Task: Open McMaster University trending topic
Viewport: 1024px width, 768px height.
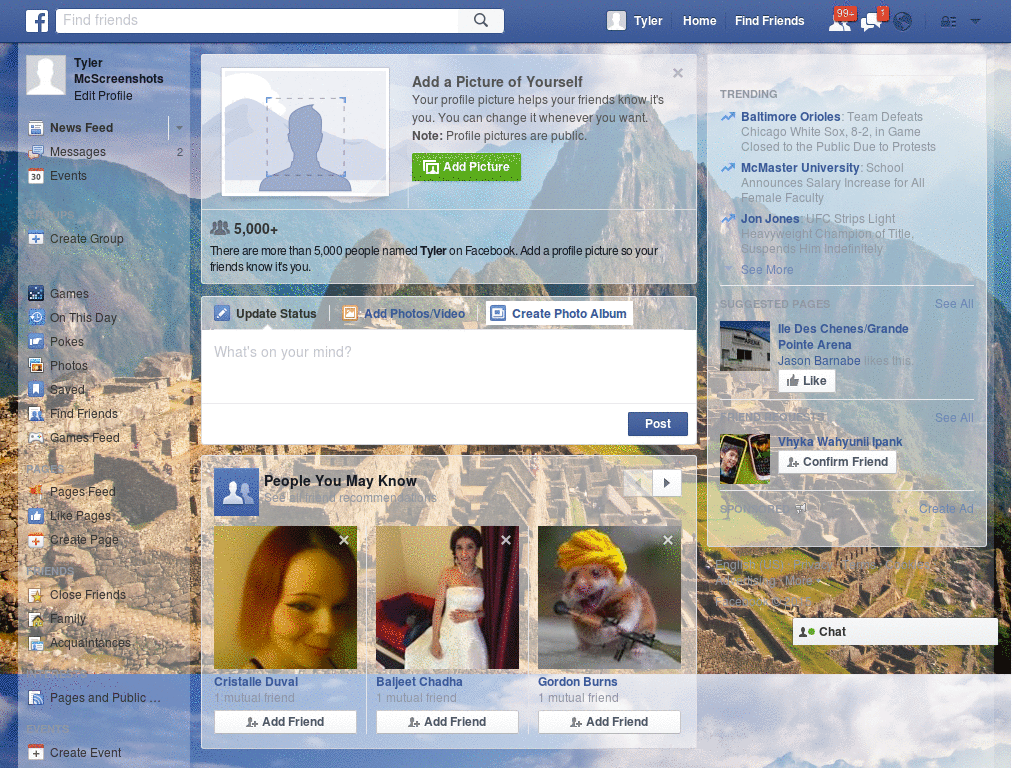Action: point(800,168)
